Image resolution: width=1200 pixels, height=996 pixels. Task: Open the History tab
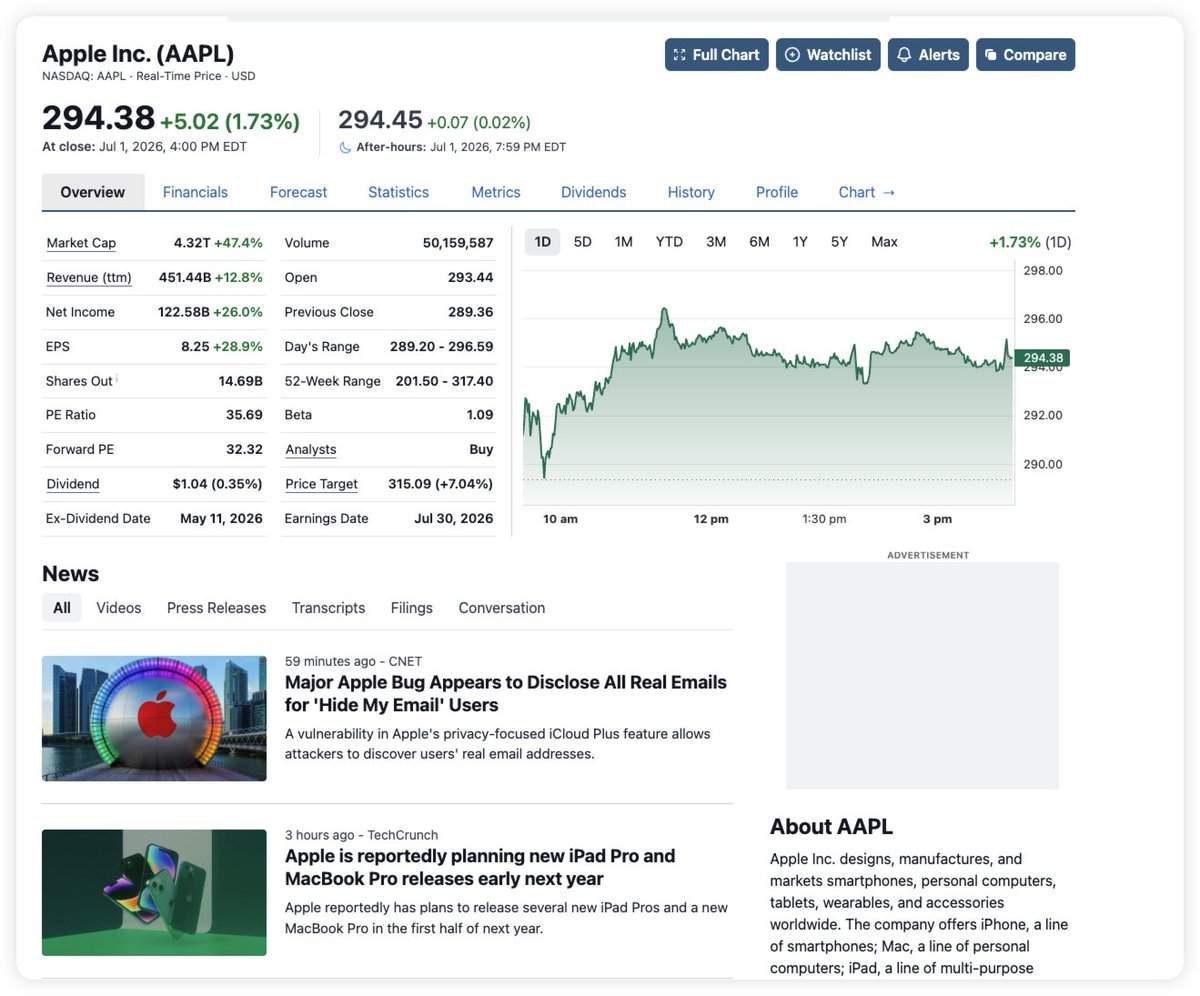coord(691,192)
